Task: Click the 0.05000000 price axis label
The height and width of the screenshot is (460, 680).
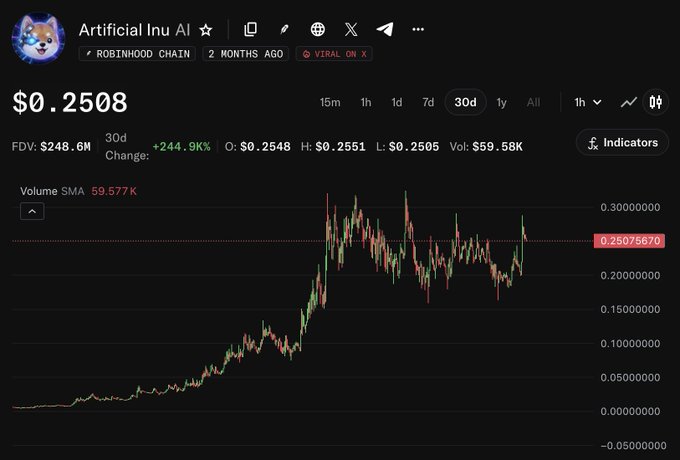Action: pyautogui.click(x=631, y=377)
